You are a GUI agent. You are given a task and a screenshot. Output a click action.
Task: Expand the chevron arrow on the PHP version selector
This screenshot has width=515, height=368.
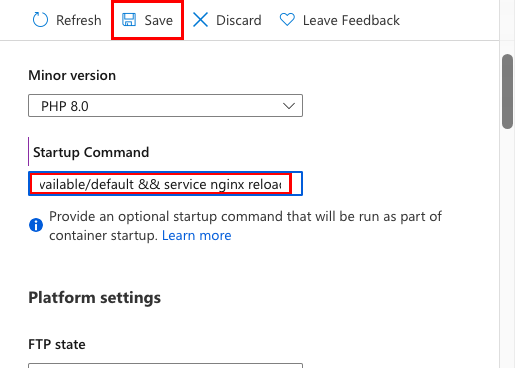(289, 106)
